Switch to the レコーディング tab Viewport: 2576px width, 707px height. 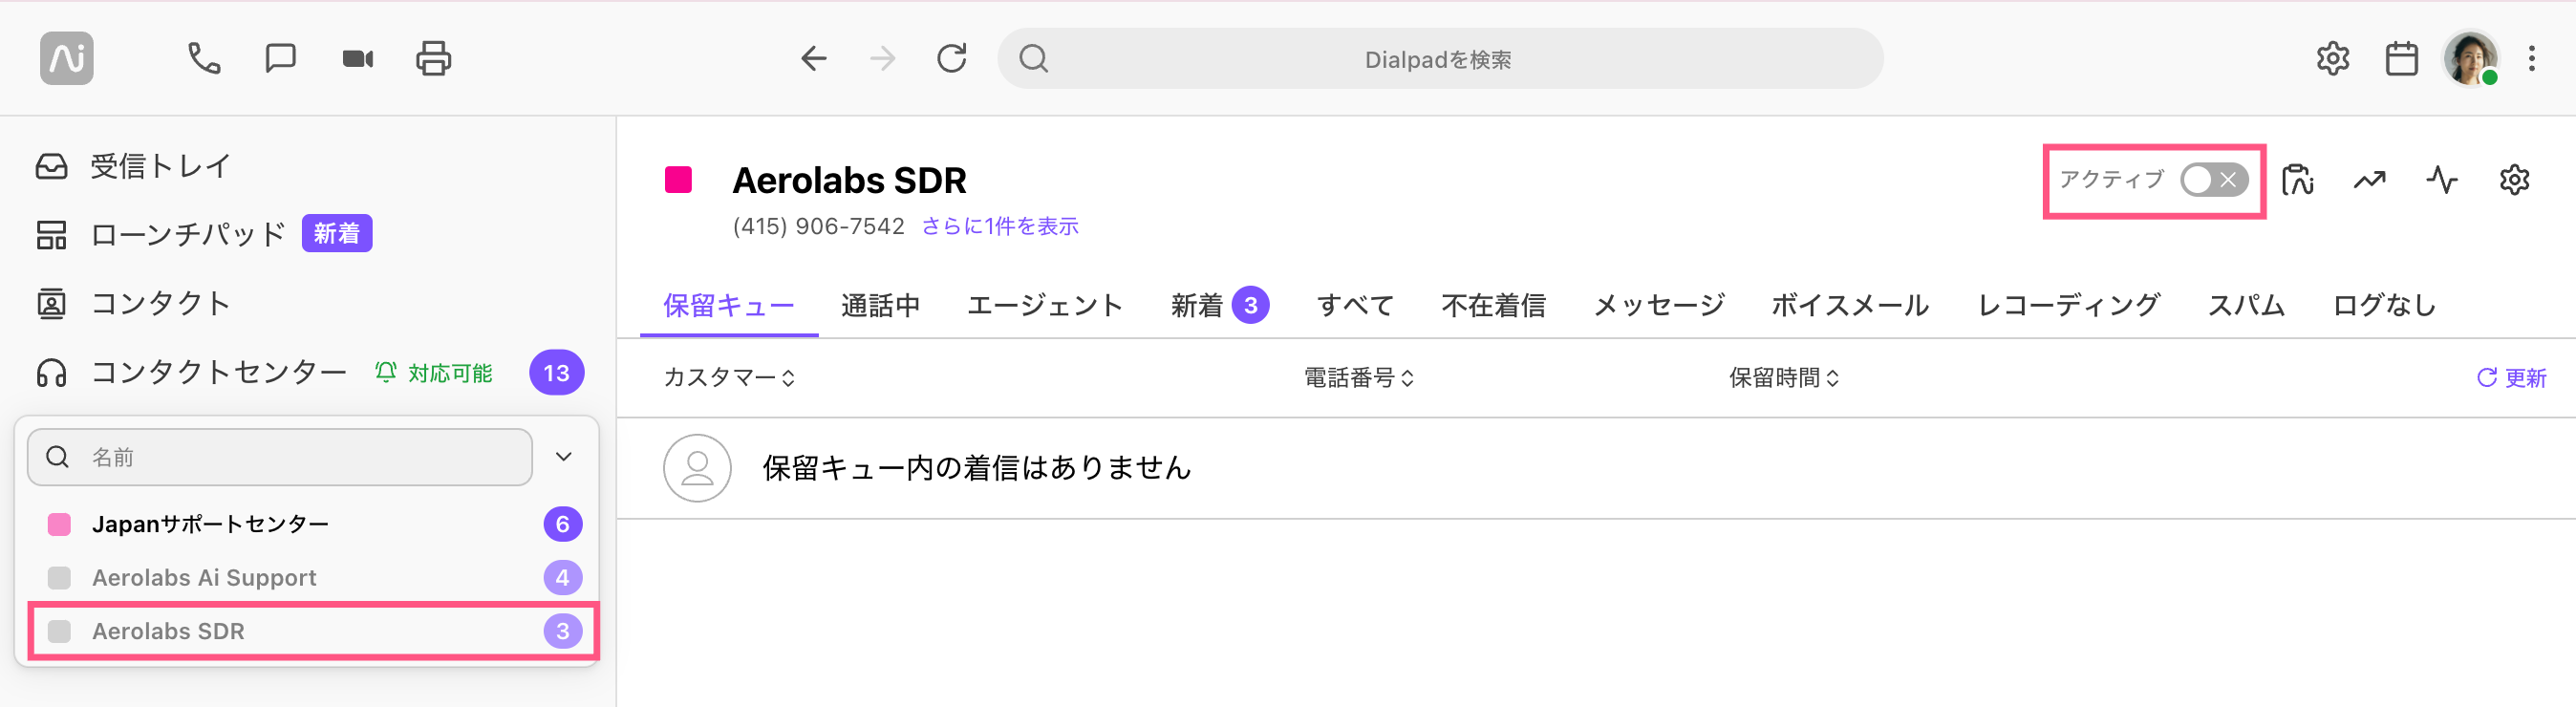(2069, 305)
